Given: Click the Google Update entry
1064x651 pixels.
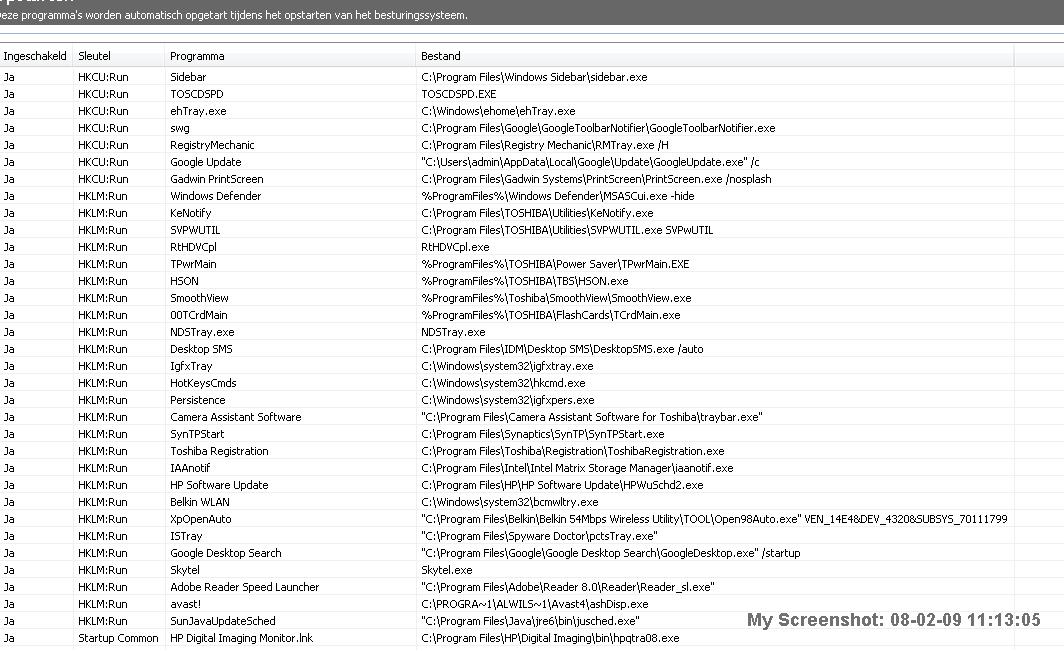Looking at the screenshot, I should pos(205,162).
